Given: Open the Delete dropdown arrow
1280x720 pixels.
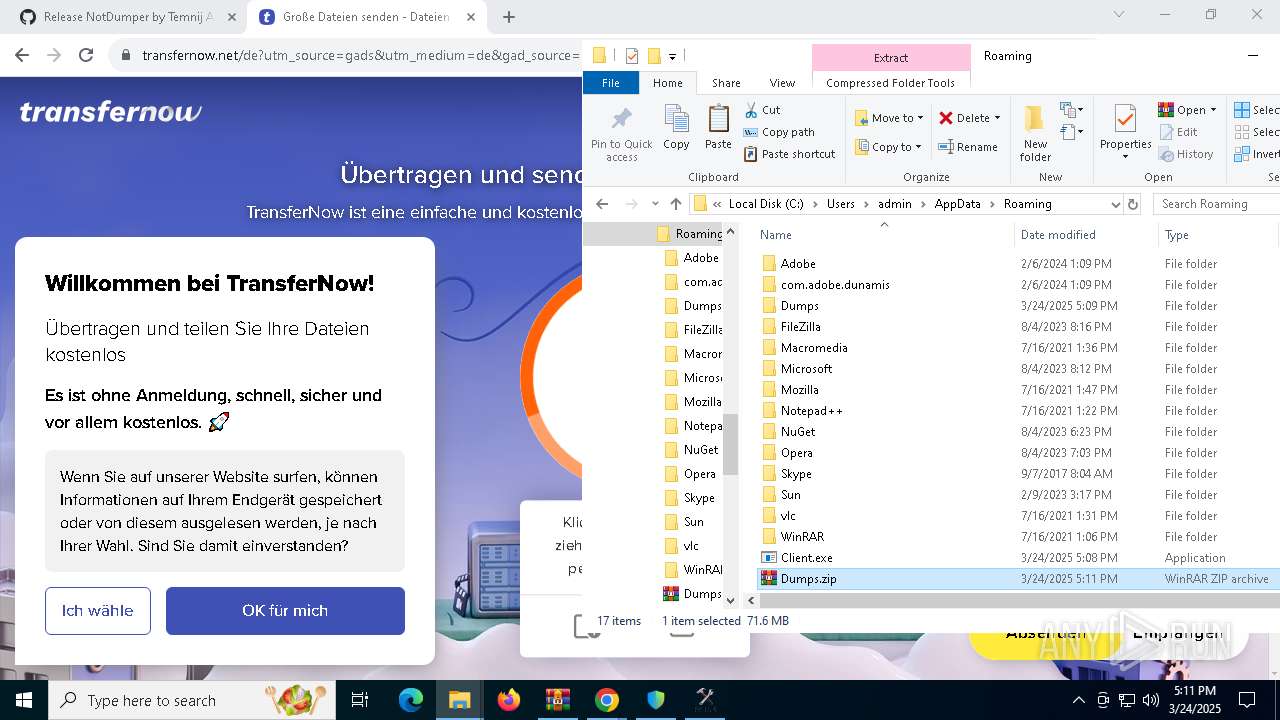Looking at the screenshot, I should point(997,118).
